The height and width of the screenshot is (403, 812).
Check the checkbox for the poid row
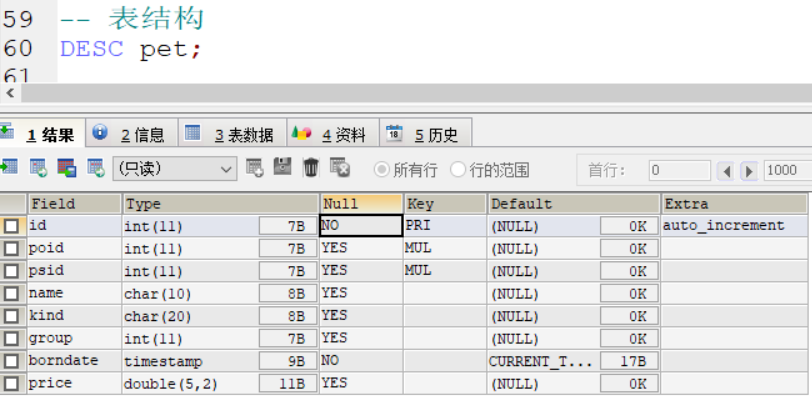coord(11,249)
